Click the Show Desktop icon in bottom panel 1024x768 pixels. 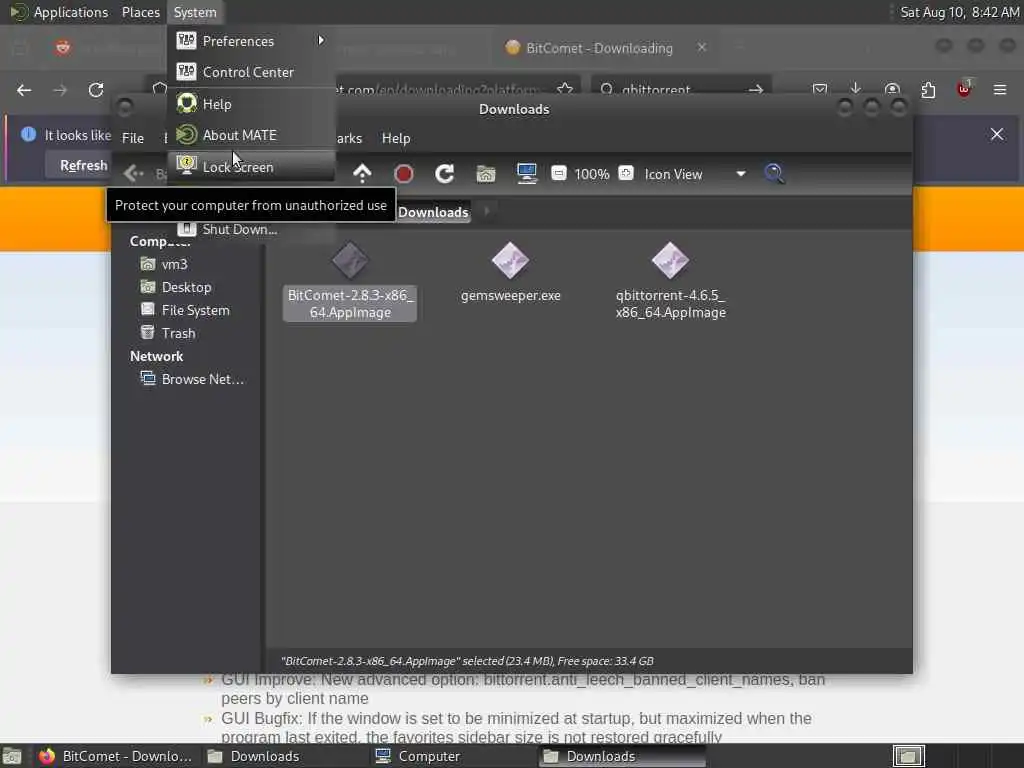[12, 756]
